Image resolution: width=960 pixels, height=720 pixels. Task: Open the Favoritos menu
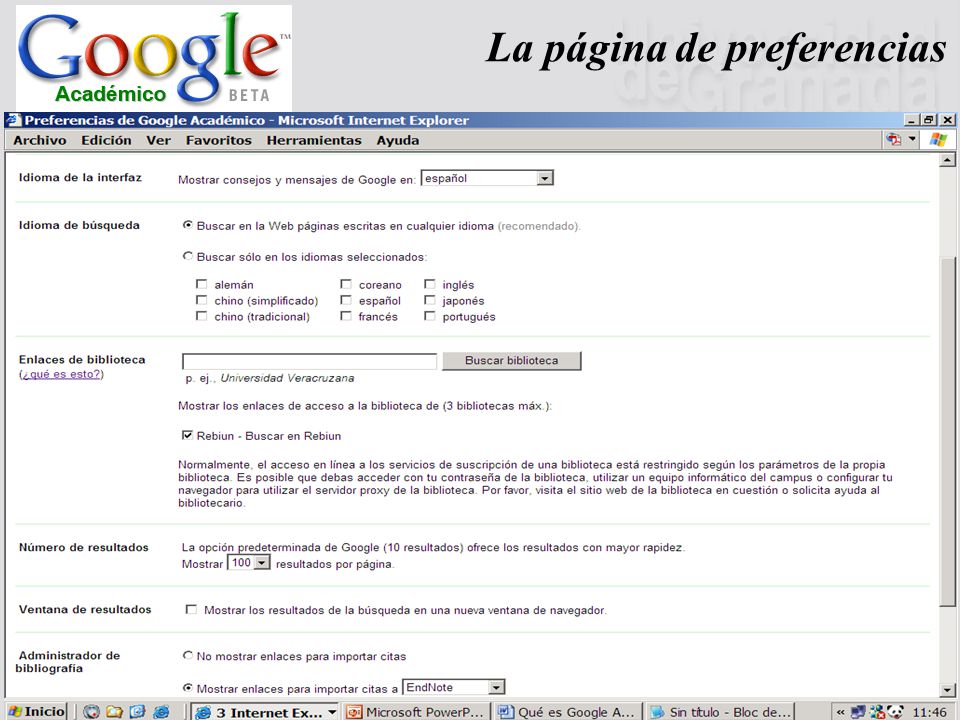pos(219,140)
